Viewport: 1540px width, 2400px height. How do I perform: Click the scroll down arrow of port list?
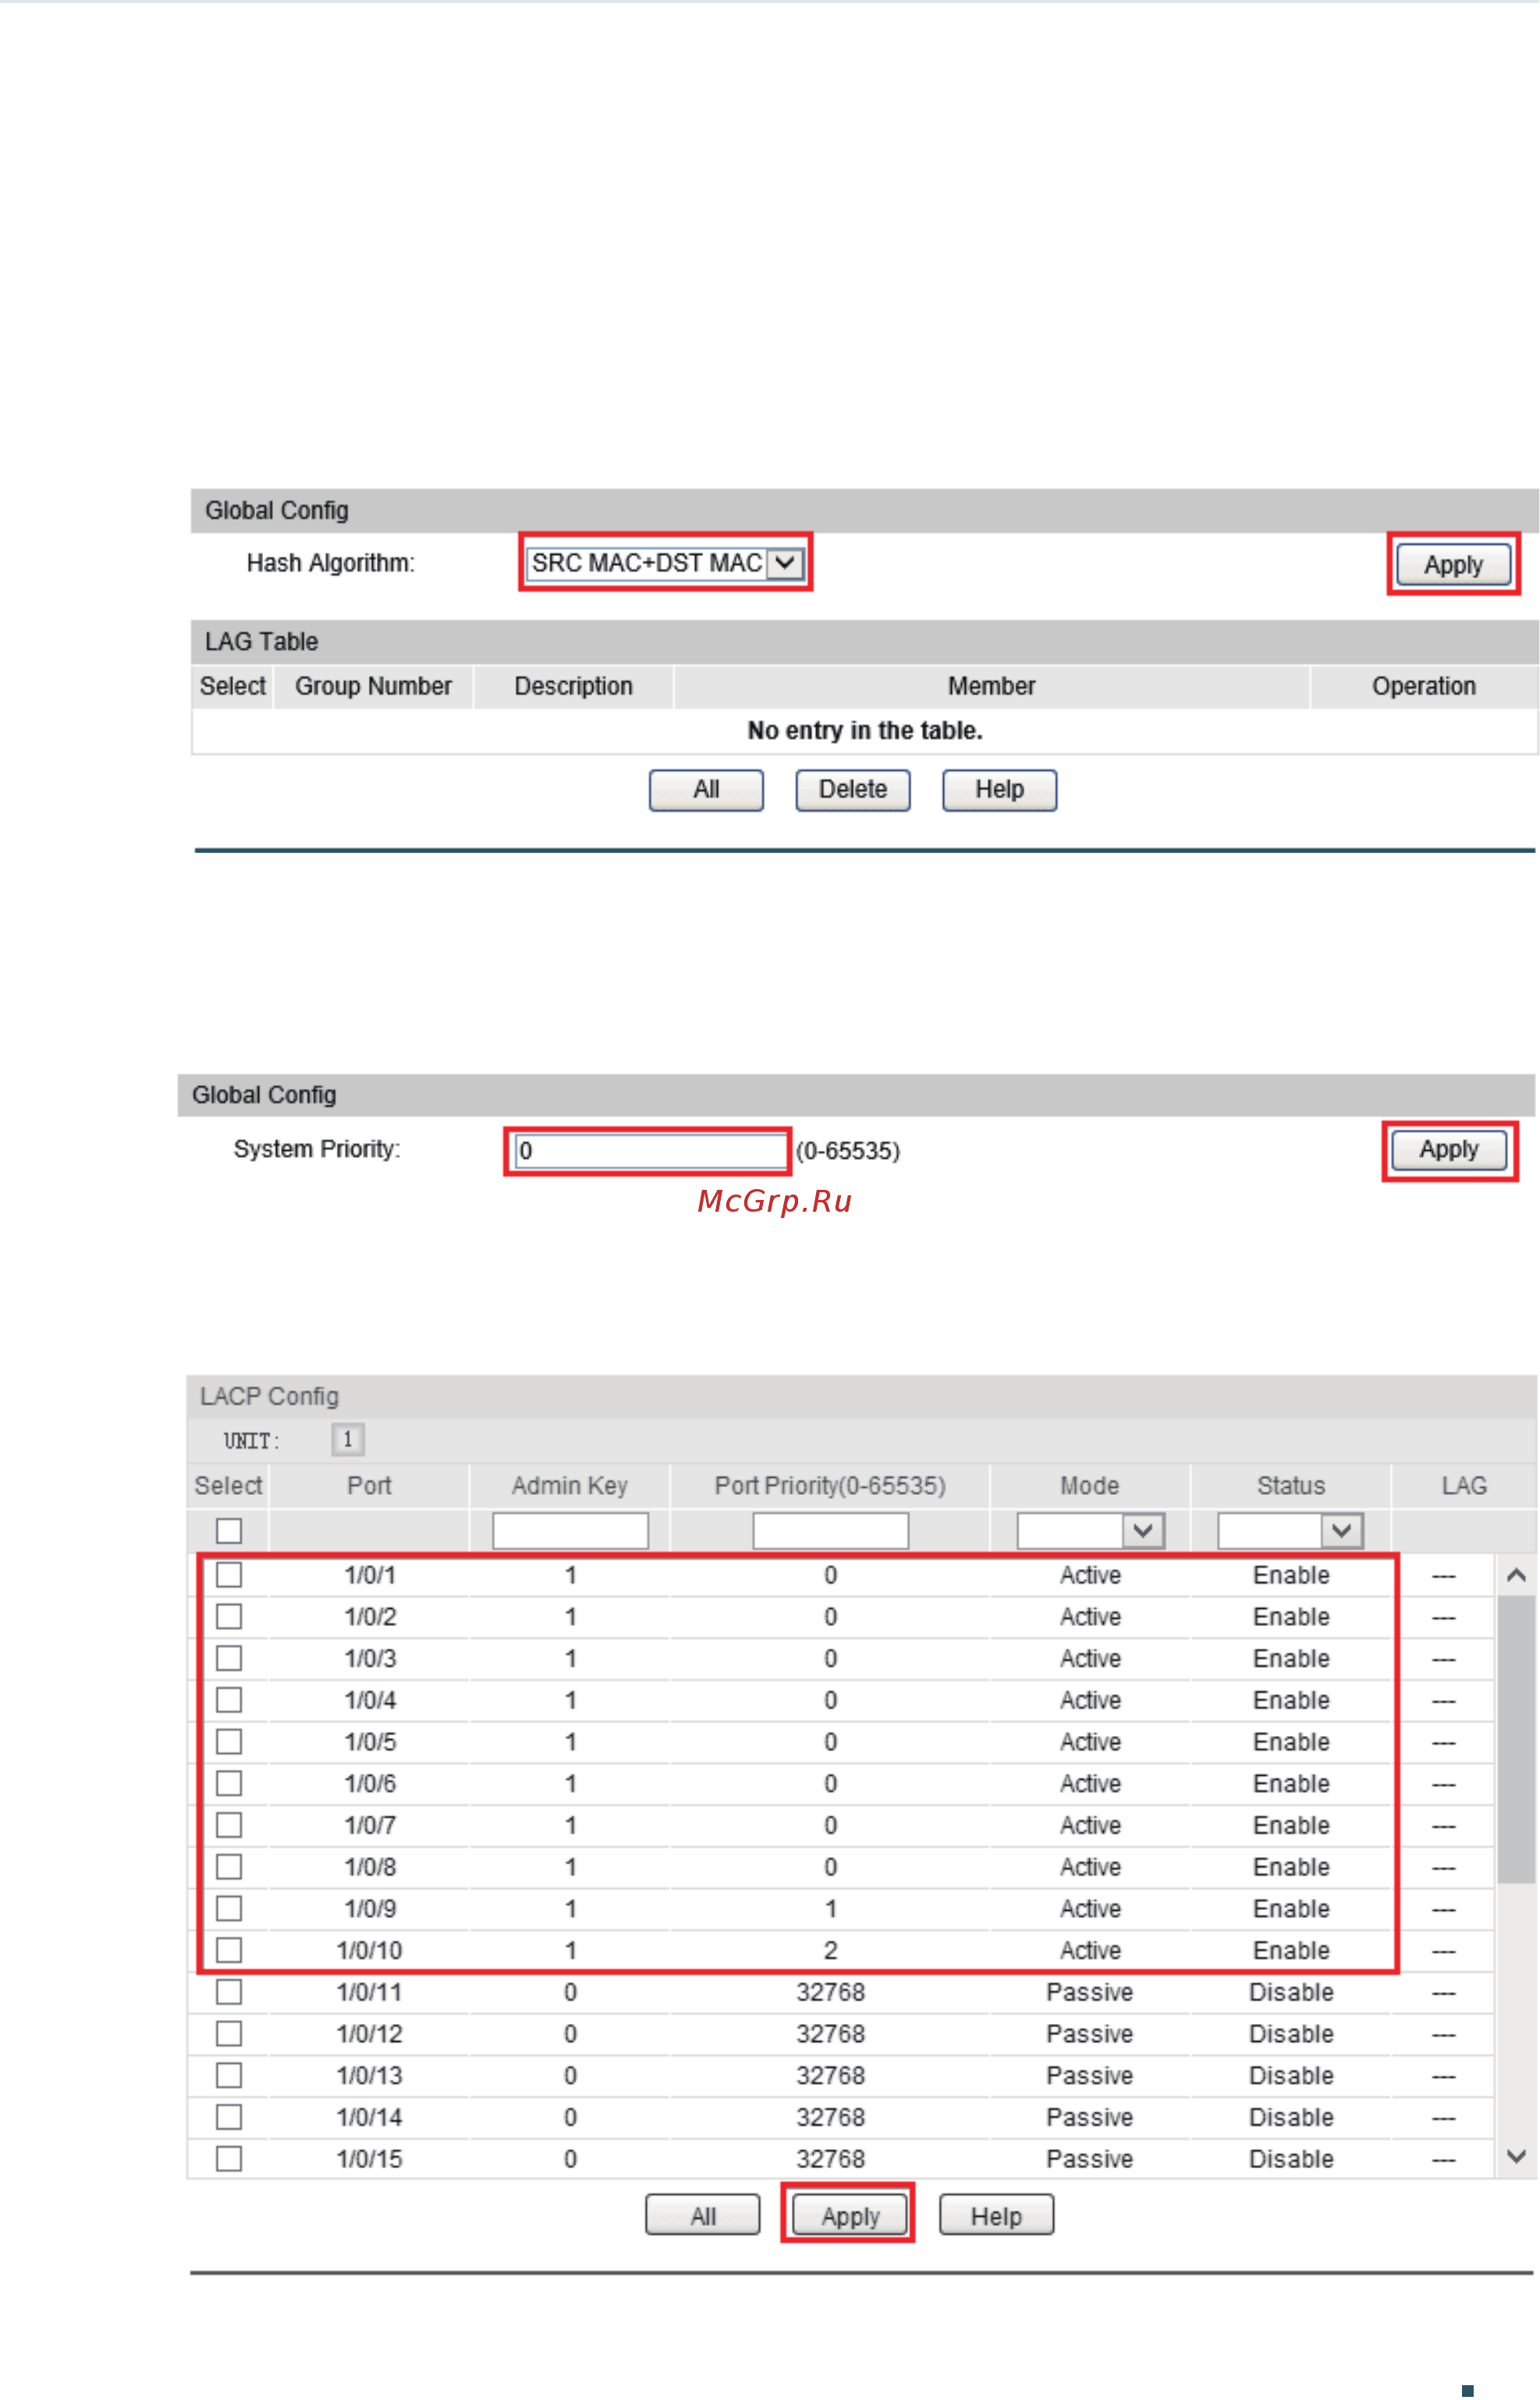click(x=1516, y=2157)
